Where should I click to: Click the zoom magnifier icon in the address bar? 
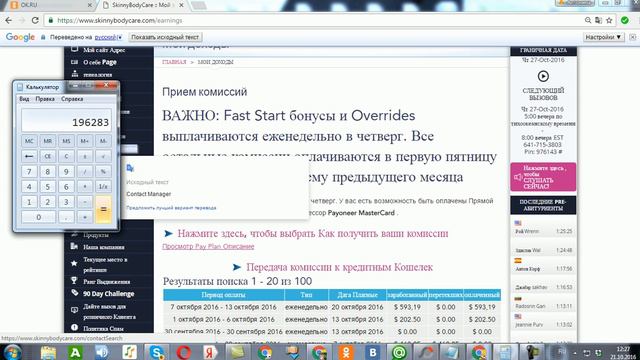coord(588,20)
